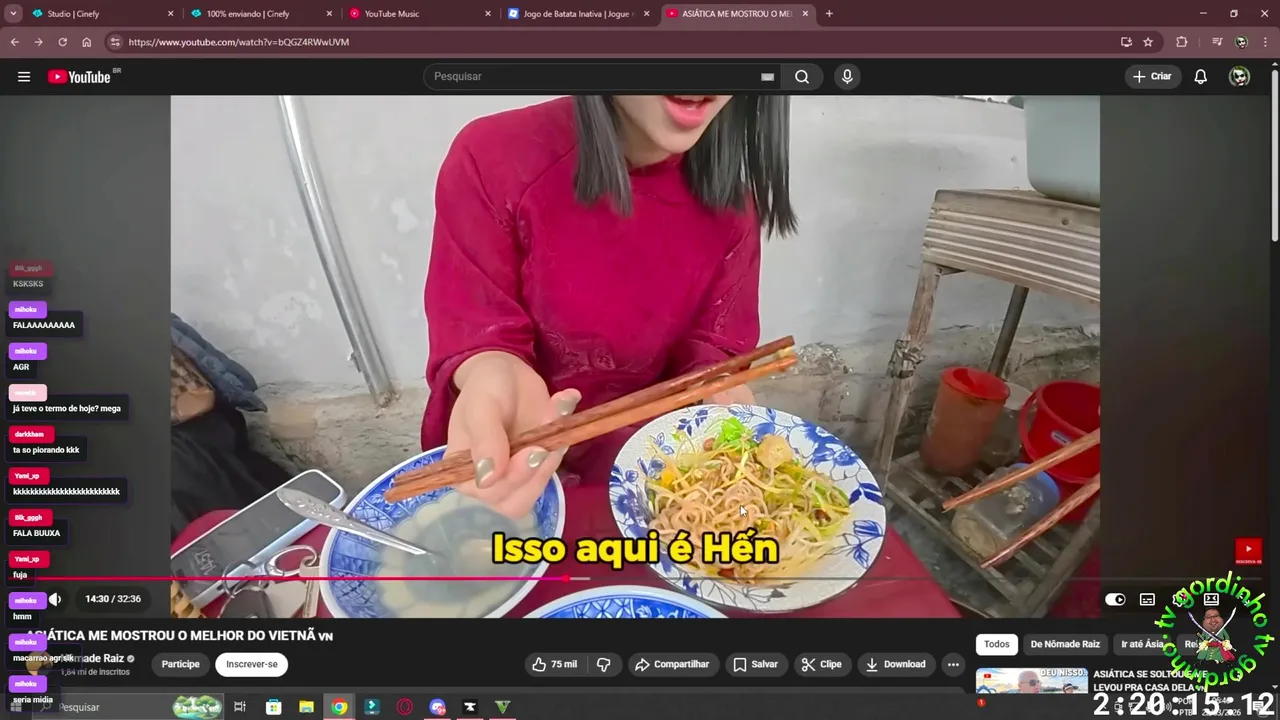This screenshot has width=1280, height=720.
Task: Select the Todos filter chip
Action: [997, 645]
